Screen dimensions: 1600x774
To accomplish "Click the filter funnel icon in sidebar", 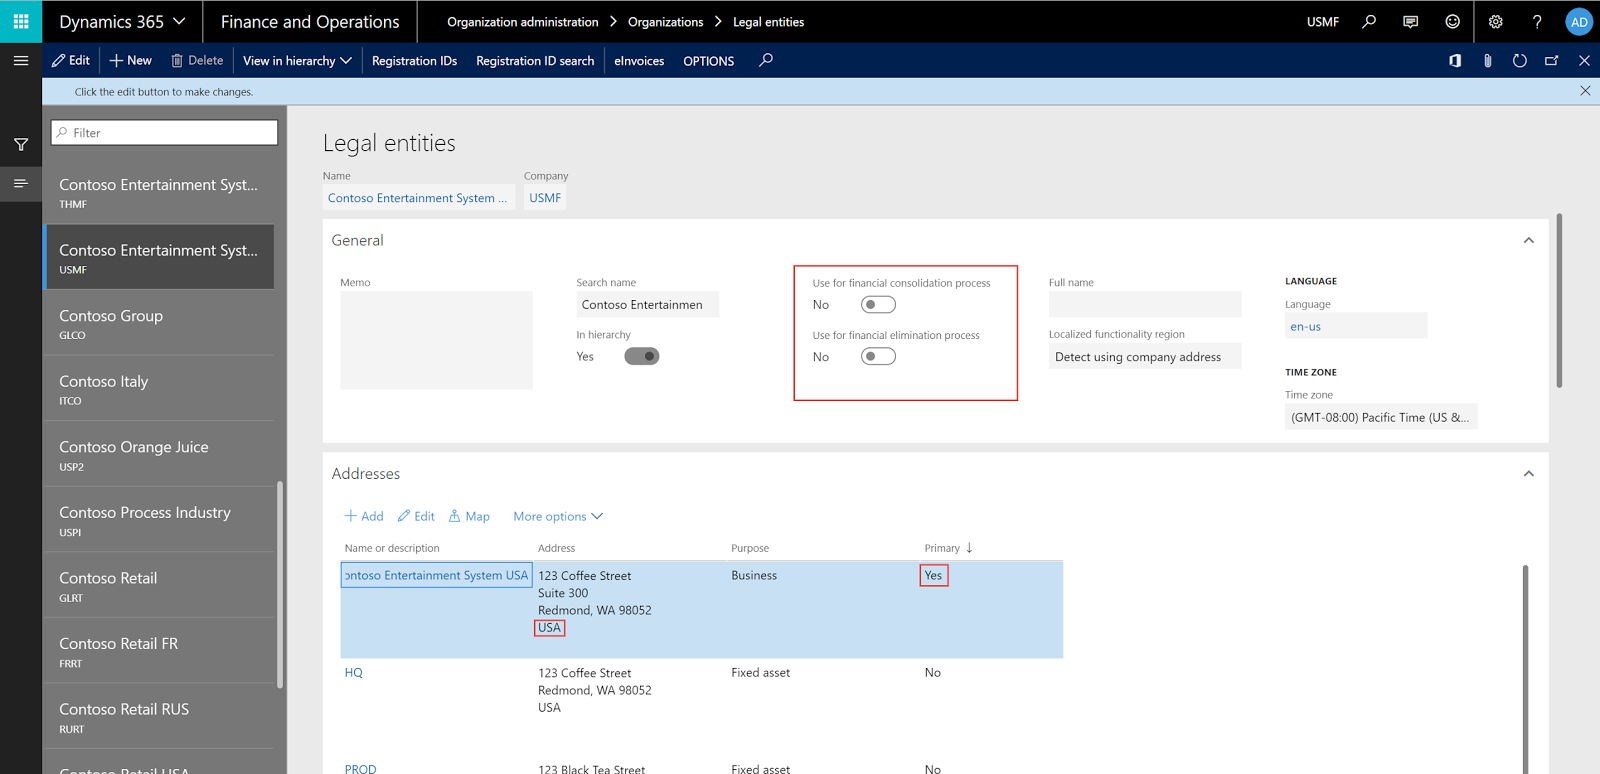I will (21, 145).
